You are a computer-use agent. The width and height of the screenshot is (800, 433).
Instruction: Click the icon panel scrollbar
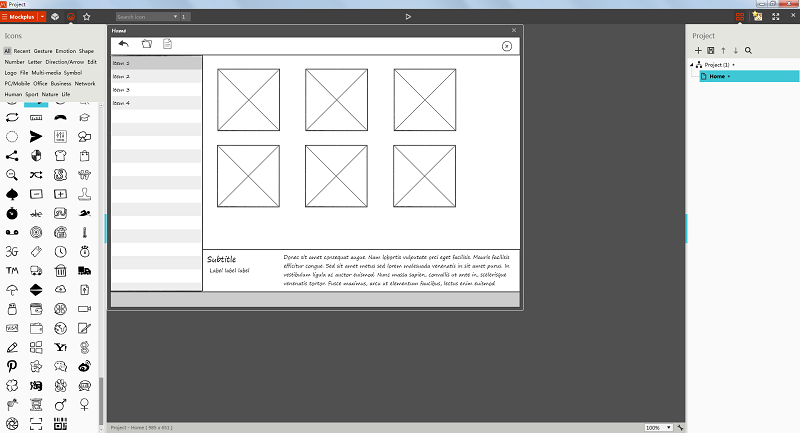[101, 403]
